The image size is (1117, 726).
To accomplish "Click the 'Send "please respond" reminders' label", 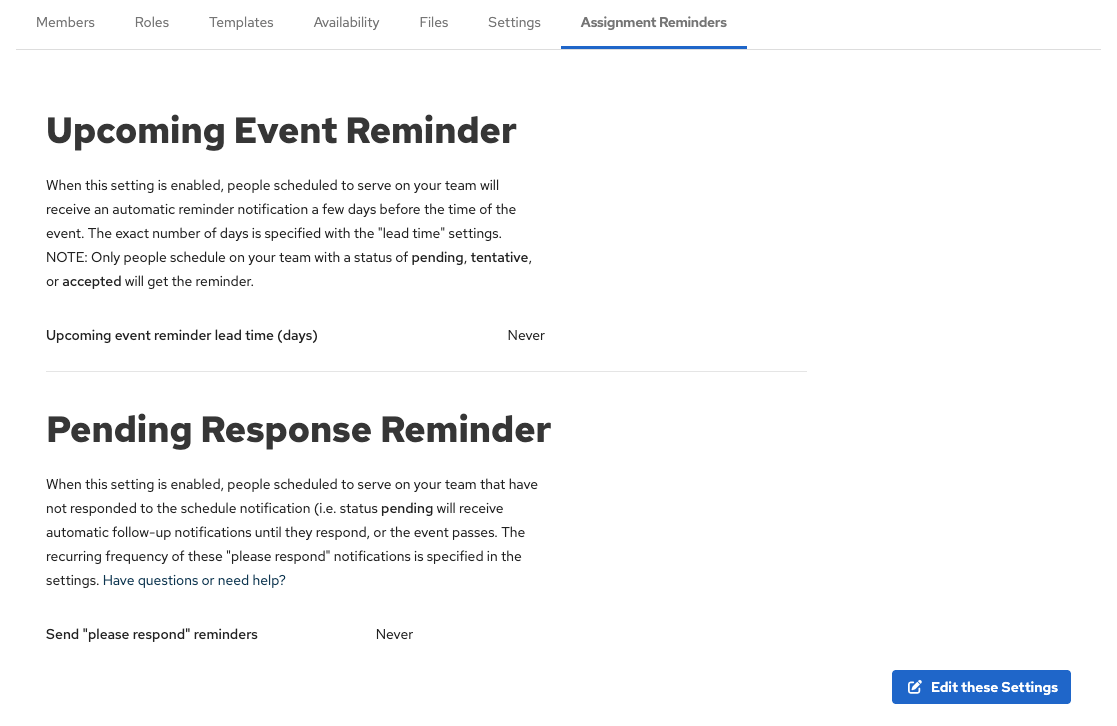I will click(x=152, y=634).
